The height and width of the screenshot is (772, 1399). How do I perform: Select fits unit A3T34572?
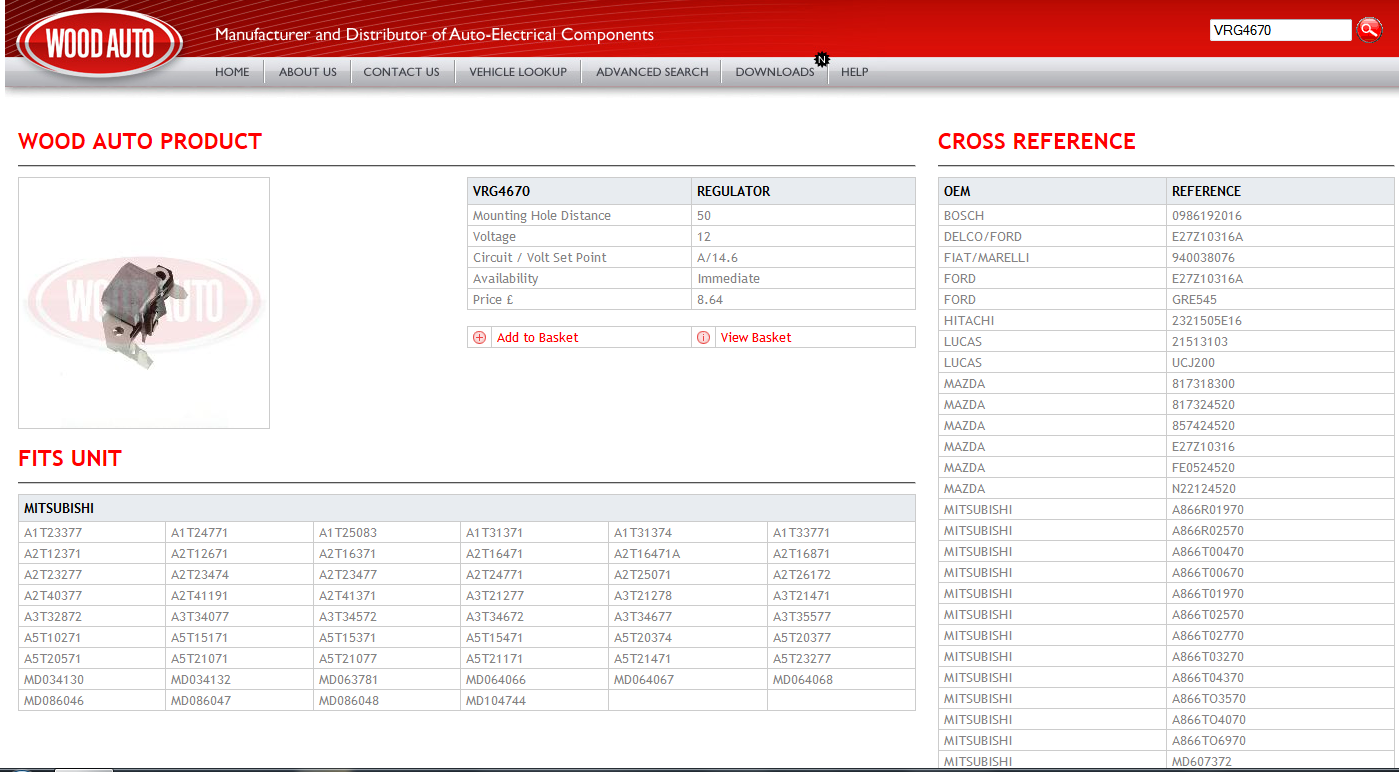coord(348,617)
